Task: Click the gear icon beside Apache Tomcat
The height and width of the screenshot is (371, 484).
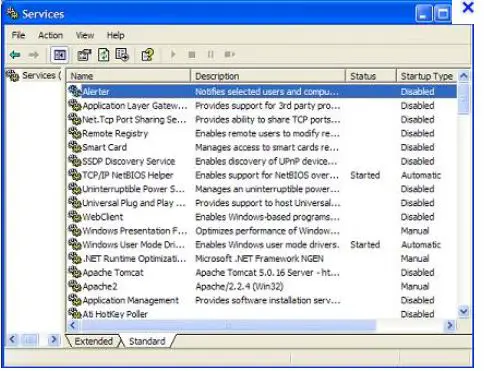Action: pos(75,272)
